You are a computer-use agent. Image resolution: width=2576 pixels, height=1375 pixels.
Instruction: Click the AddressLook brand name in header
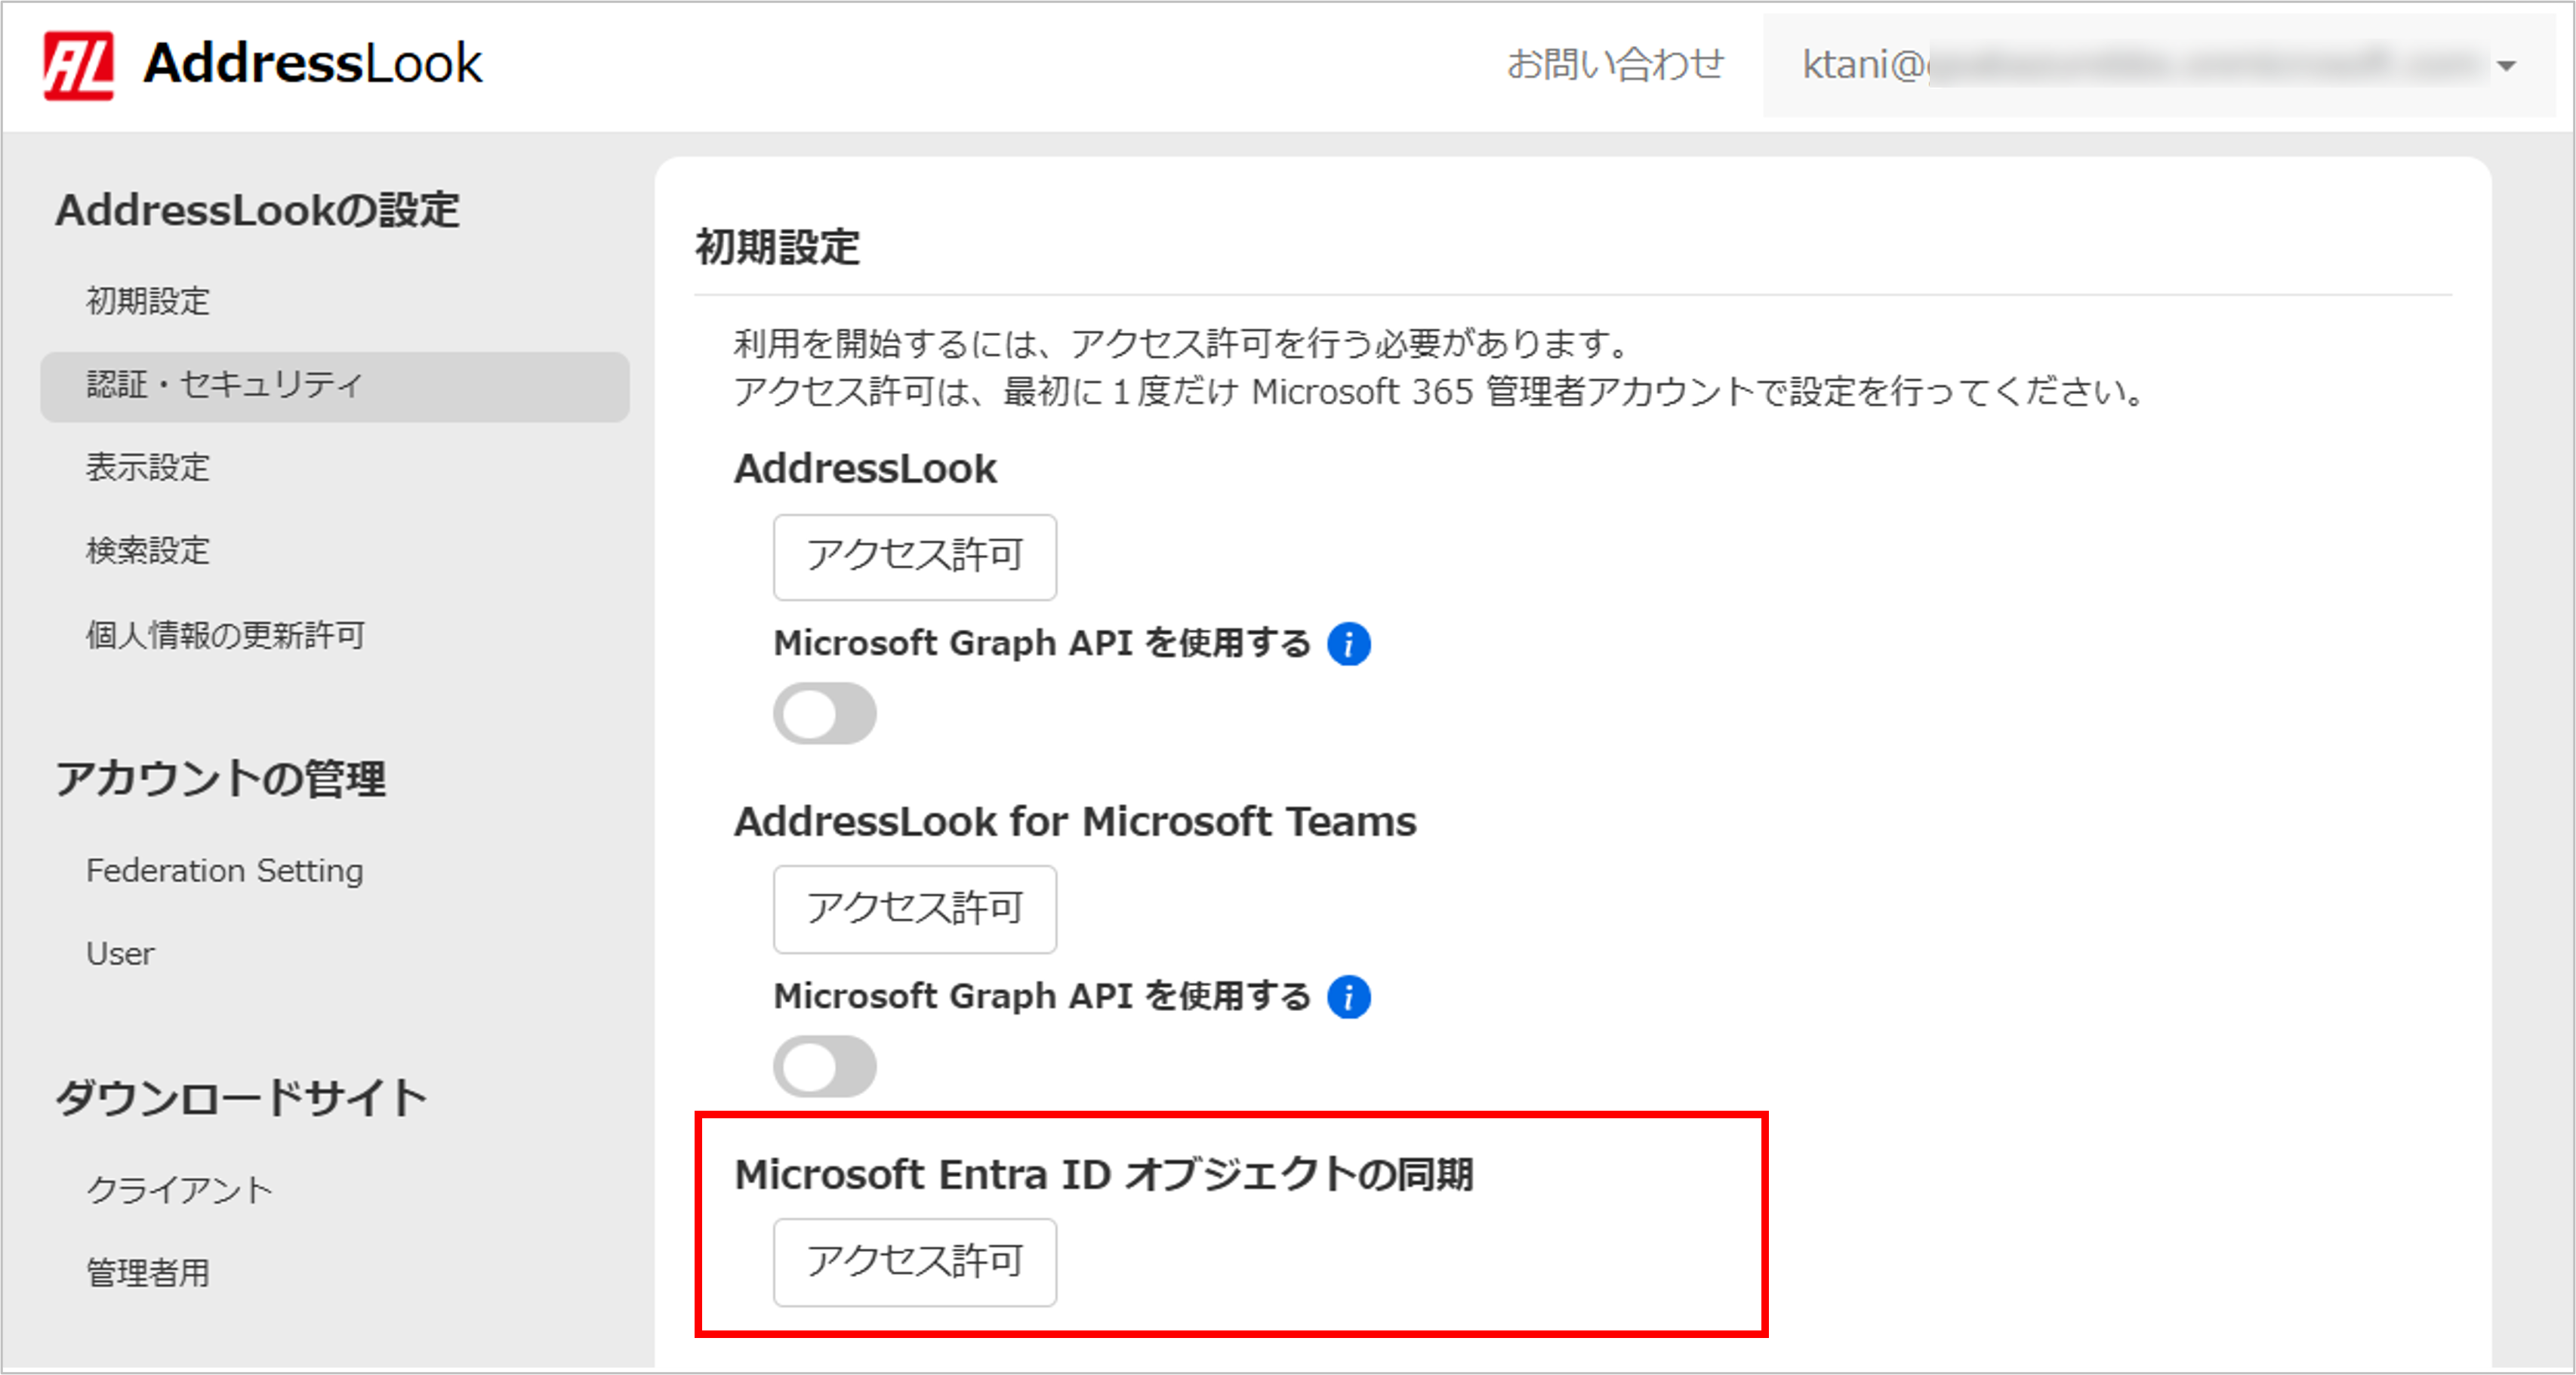[313, 64]
